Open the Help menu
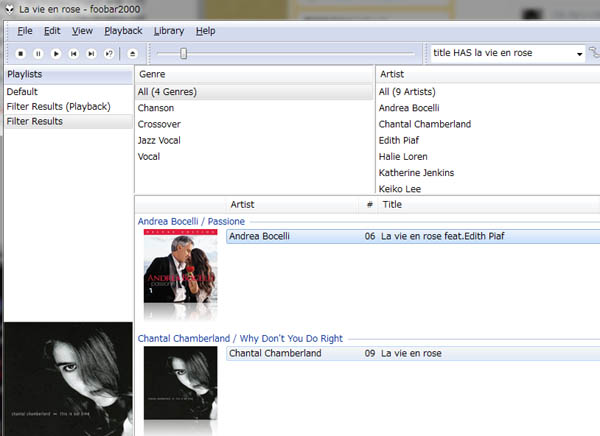 click(205, 31)
